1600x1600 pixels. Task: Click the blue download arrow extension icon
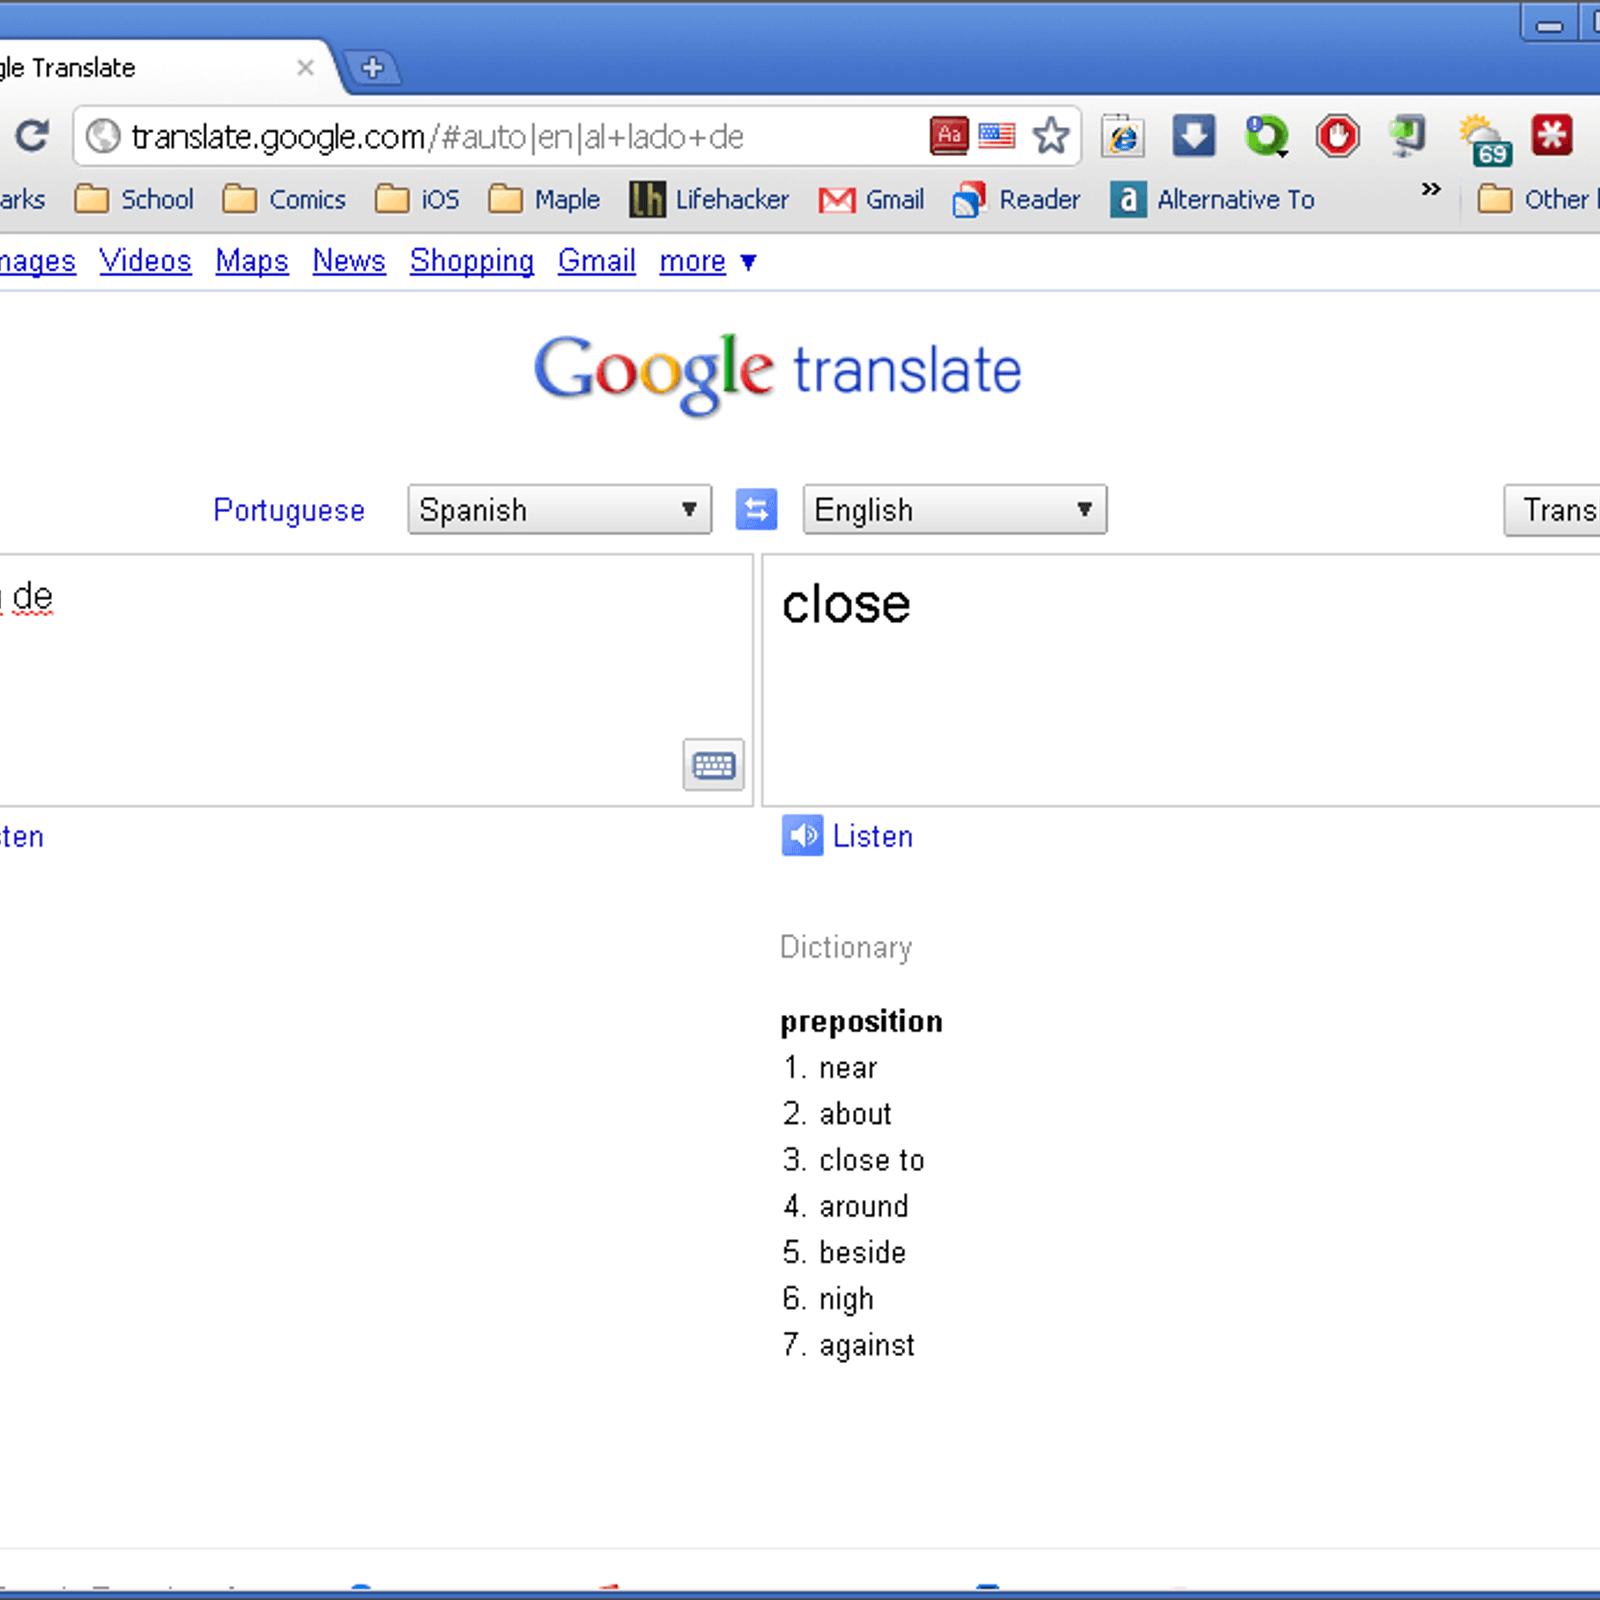1194,135
